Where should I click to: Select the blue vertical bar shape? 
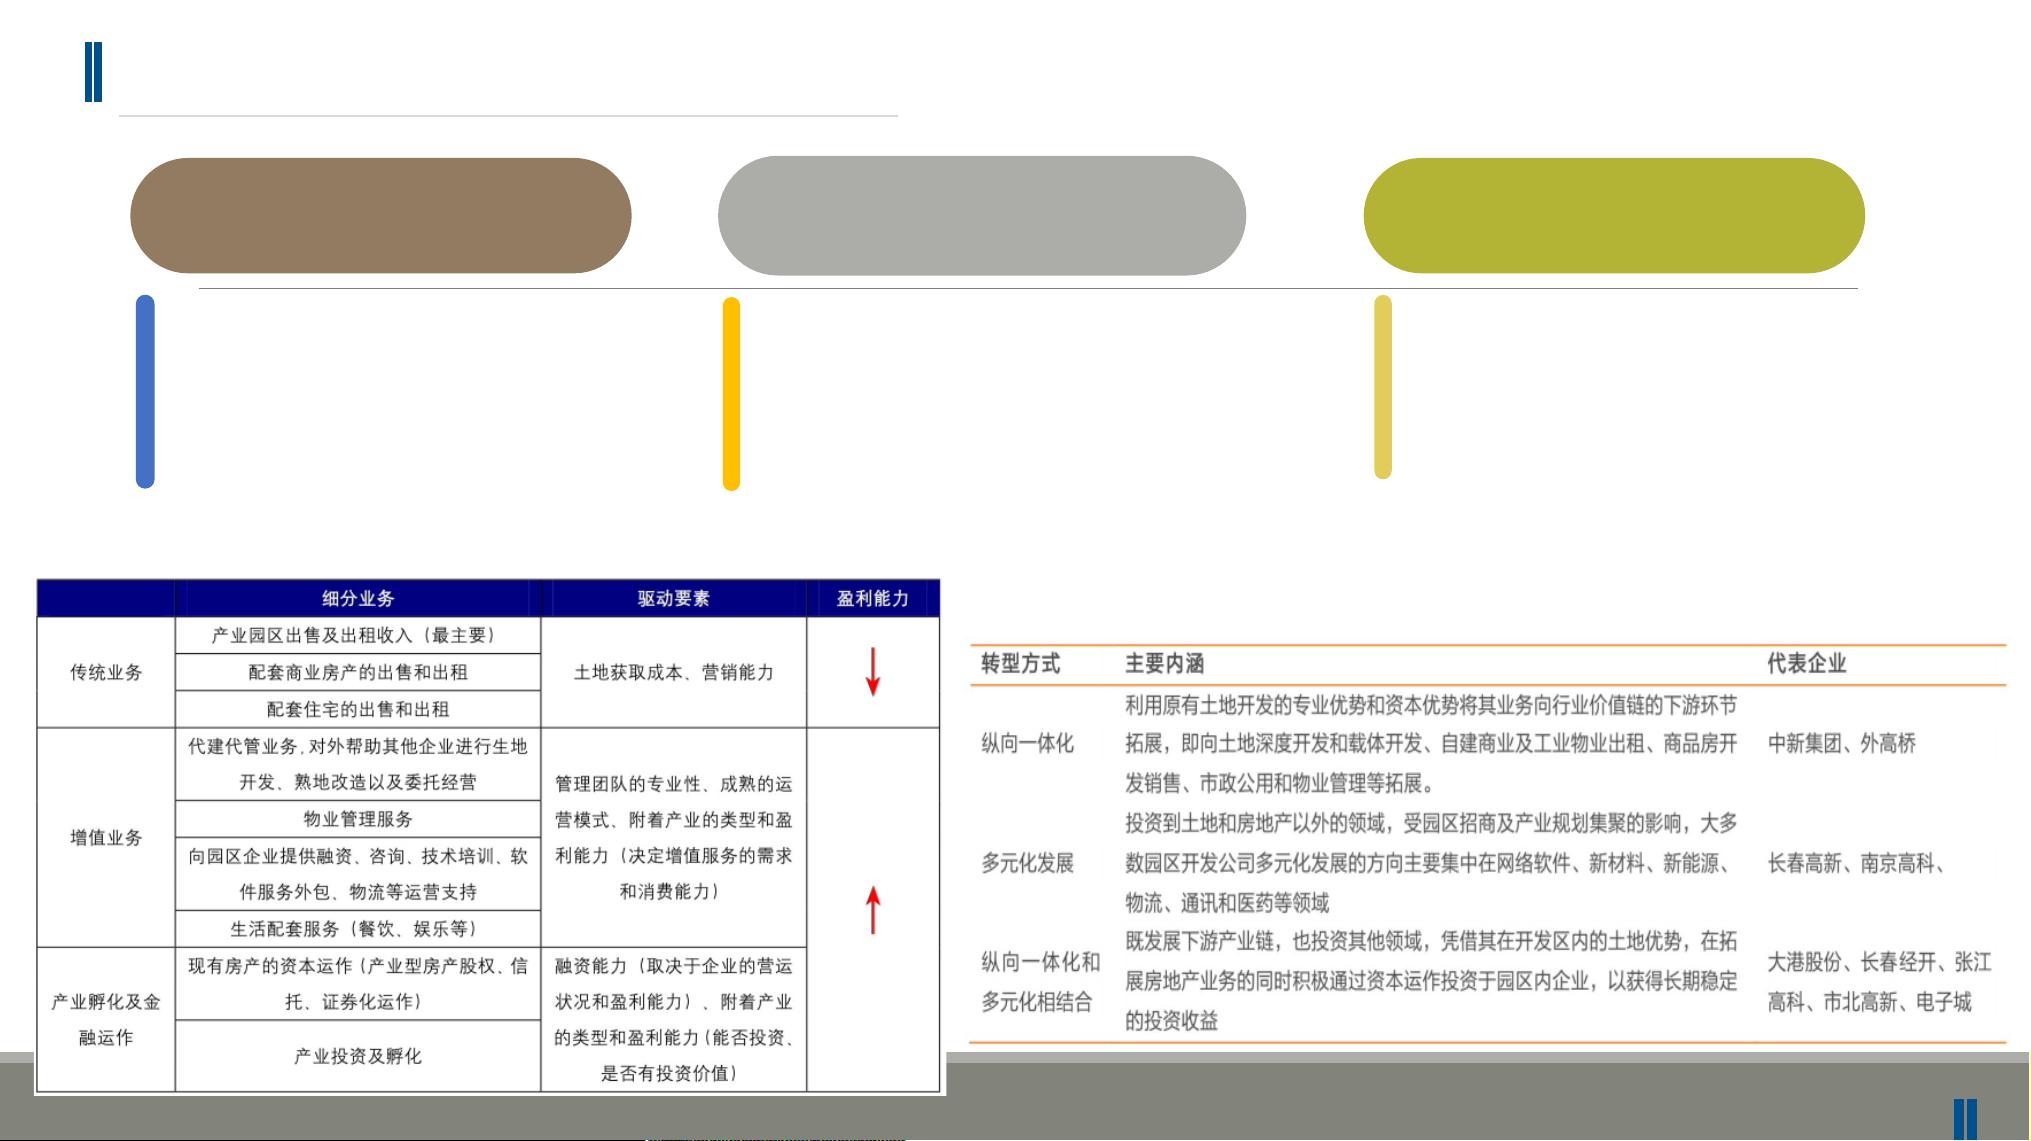click(x=145, y=391)
